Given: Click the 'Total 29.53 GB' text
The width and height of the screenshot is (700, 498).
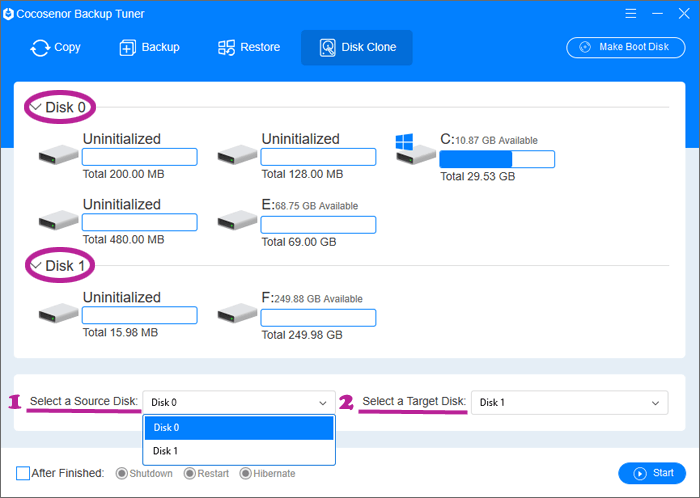Looking at the screenshot, I should [478, 176].
